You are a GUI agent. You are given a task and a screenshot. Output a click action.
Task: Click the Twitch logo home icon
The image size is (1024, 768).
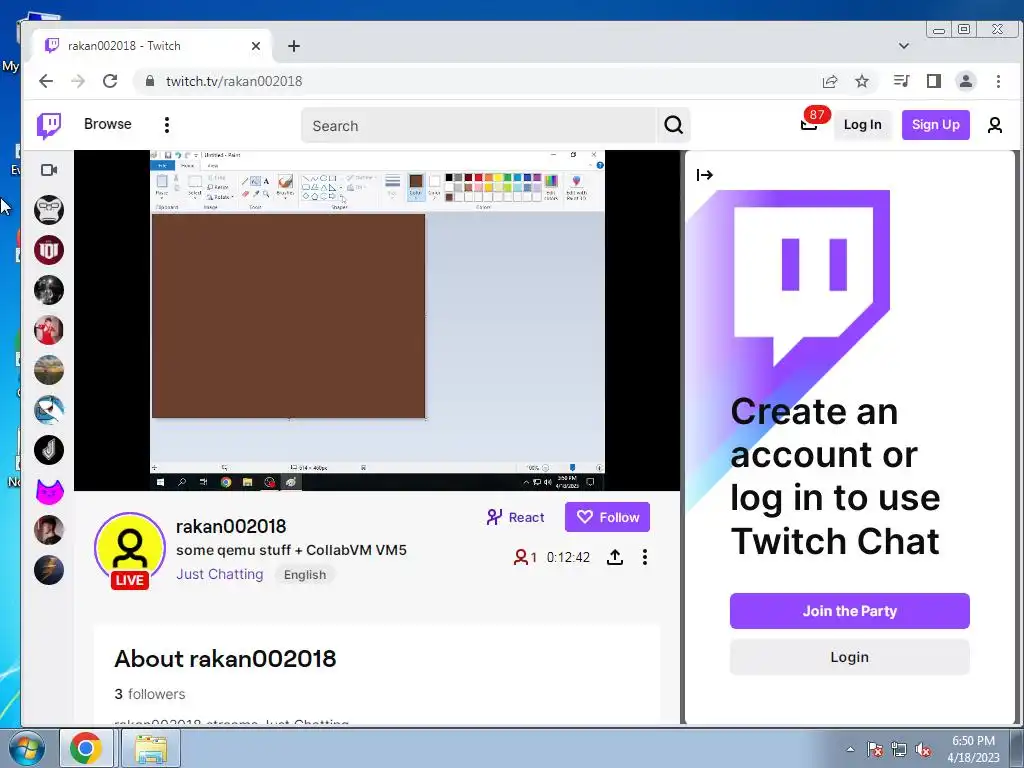(x=49, y=125)
